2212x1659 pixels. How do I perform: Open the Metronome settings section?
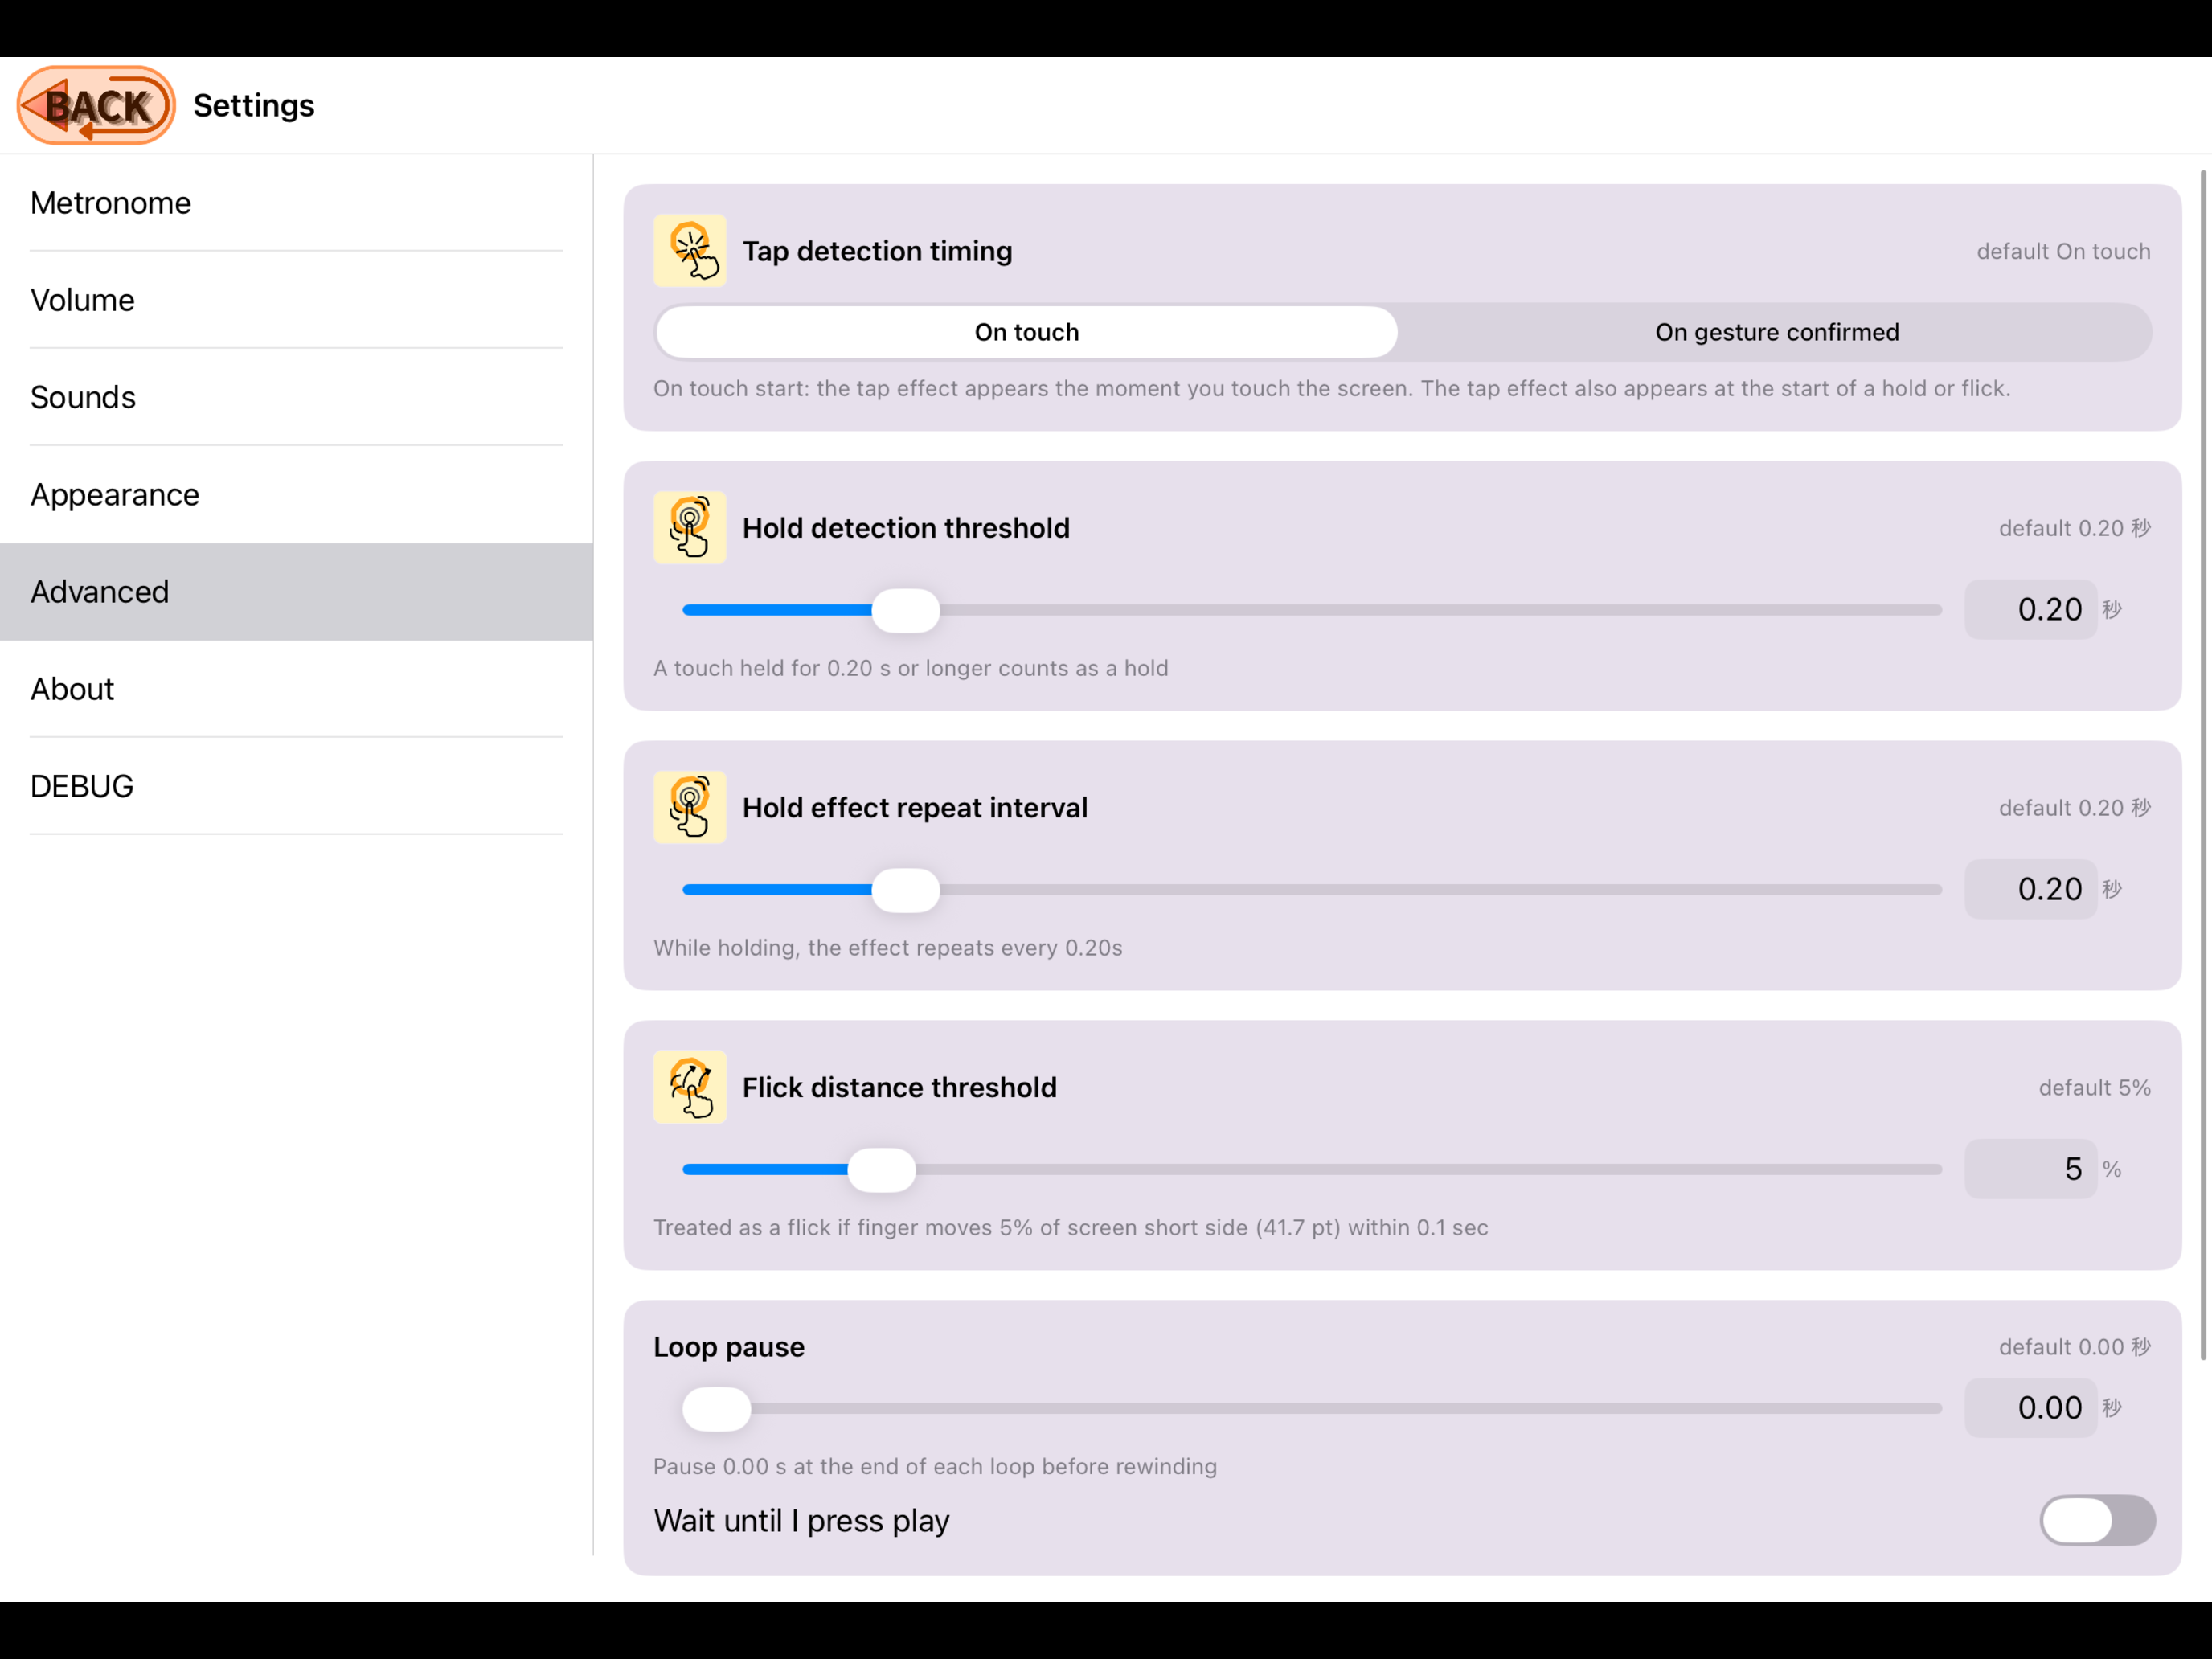[296, 203]
